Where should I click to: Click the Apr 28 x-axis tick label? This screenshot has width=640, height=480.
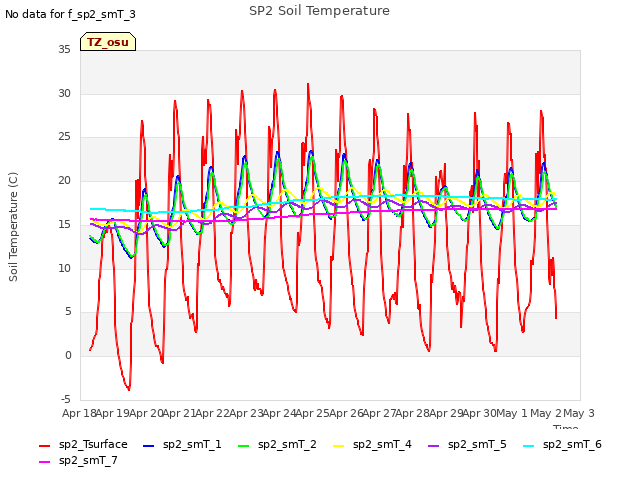coord(412,413)
